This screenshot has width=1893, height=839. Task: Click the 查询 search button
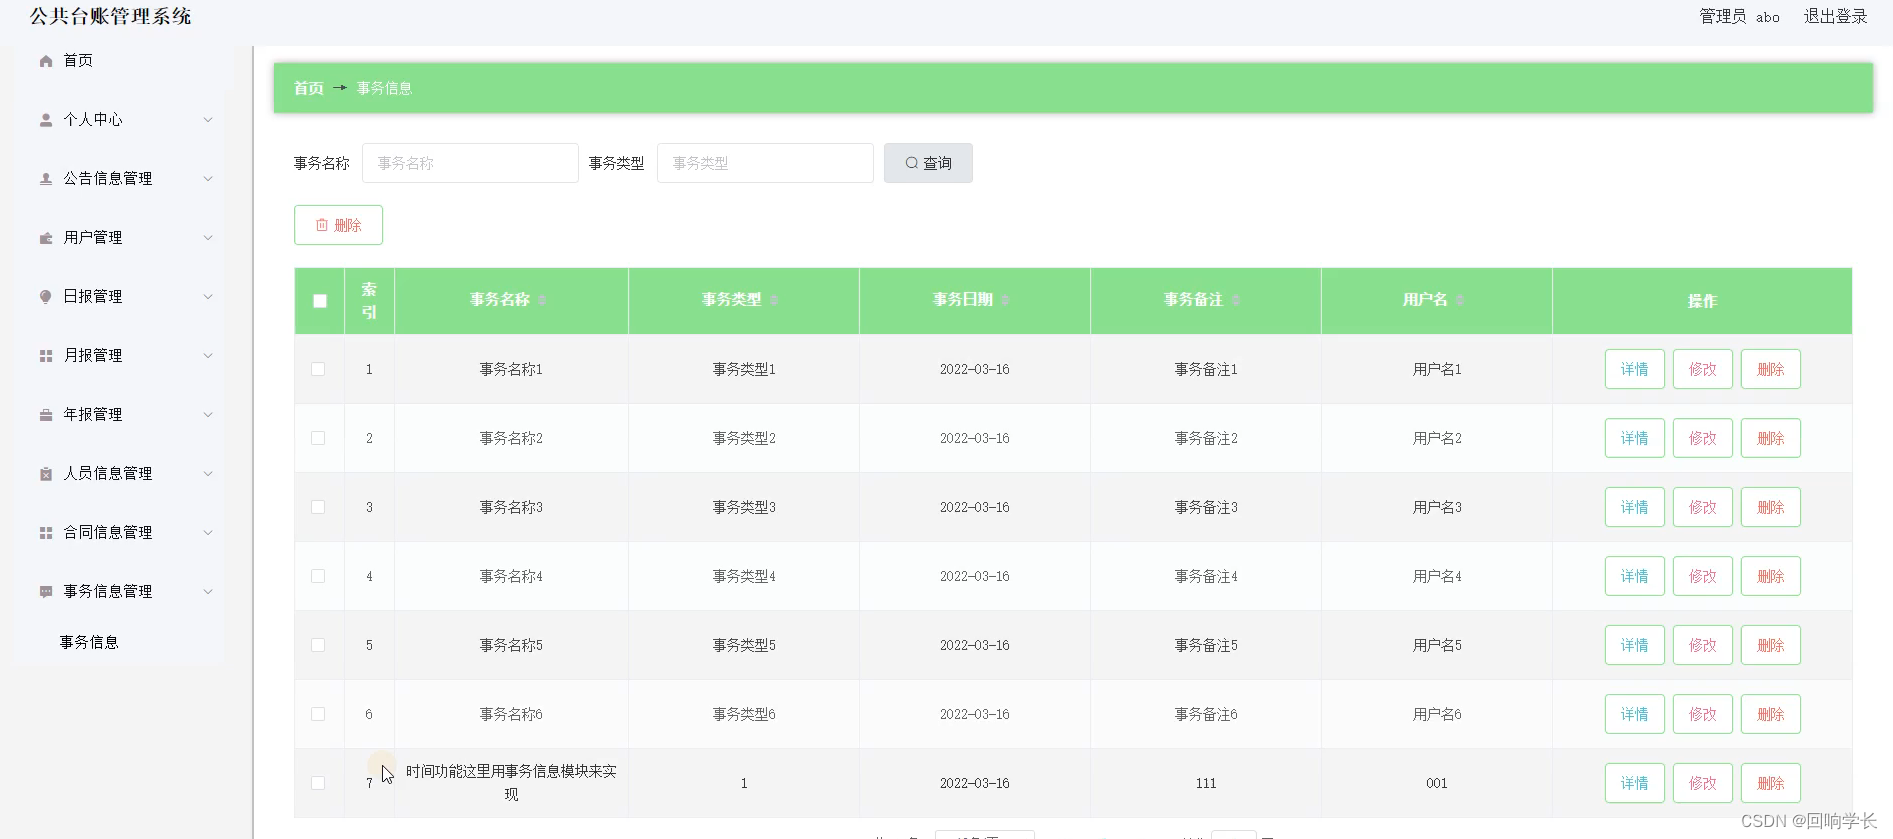coord(928,163)
